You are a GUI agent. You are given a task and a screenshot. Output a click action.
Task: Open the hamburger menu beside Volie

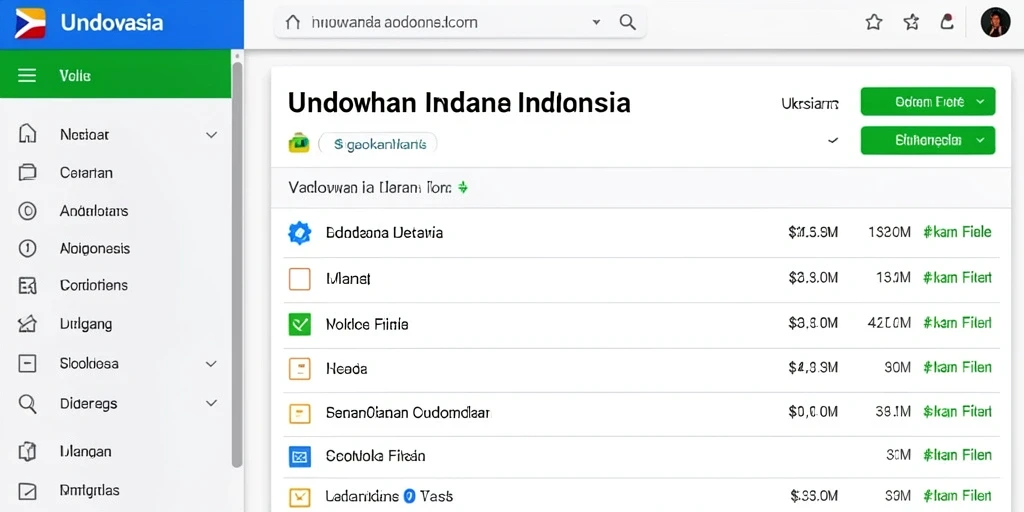click(27, 76)
